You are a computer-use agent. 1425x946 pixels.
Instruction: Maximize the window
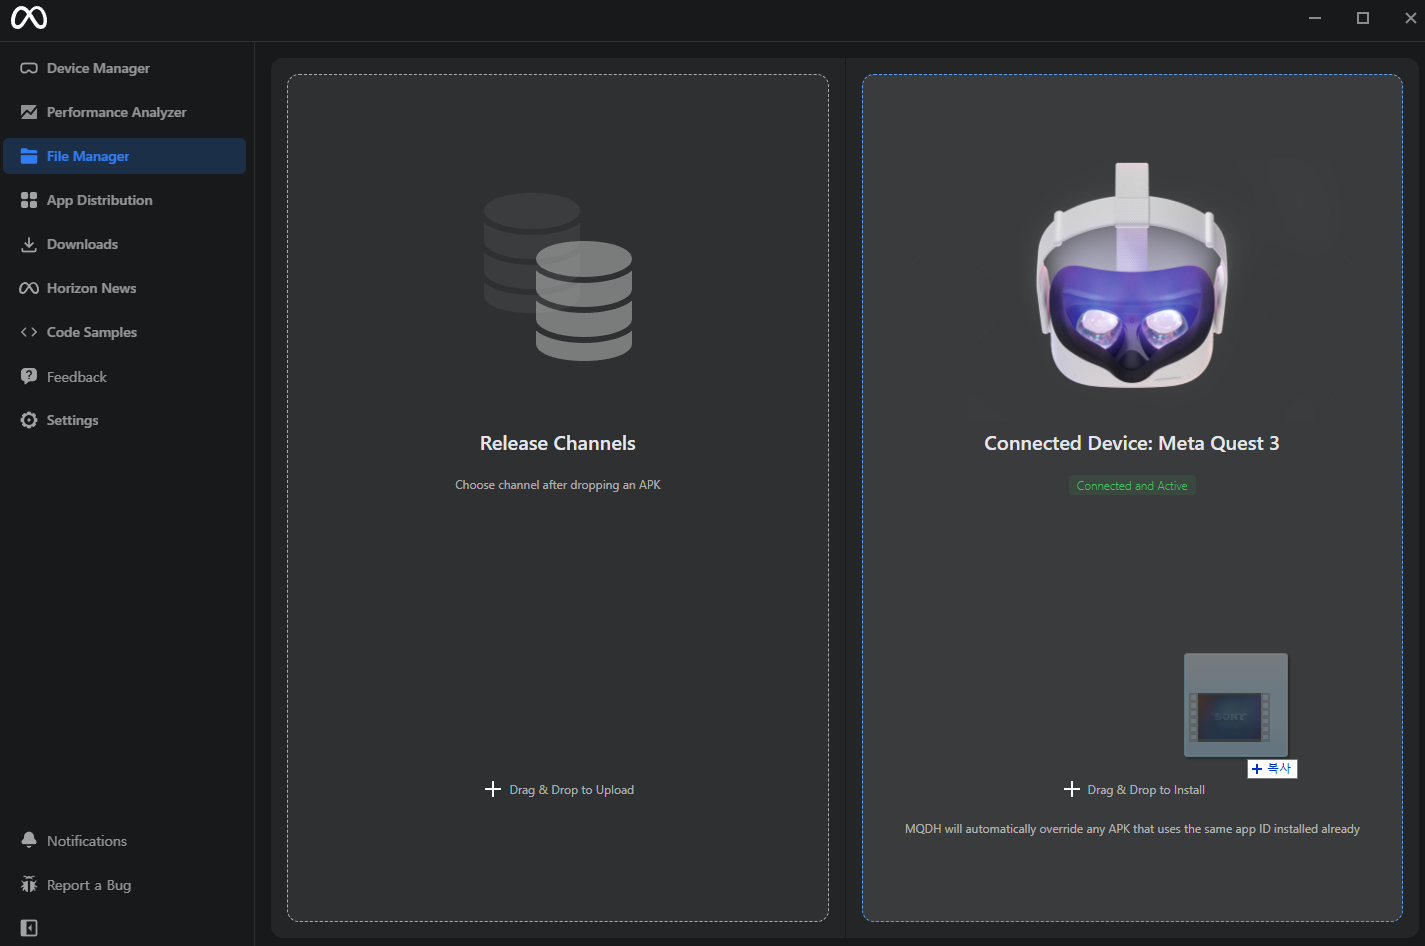tap(1363, 18)
